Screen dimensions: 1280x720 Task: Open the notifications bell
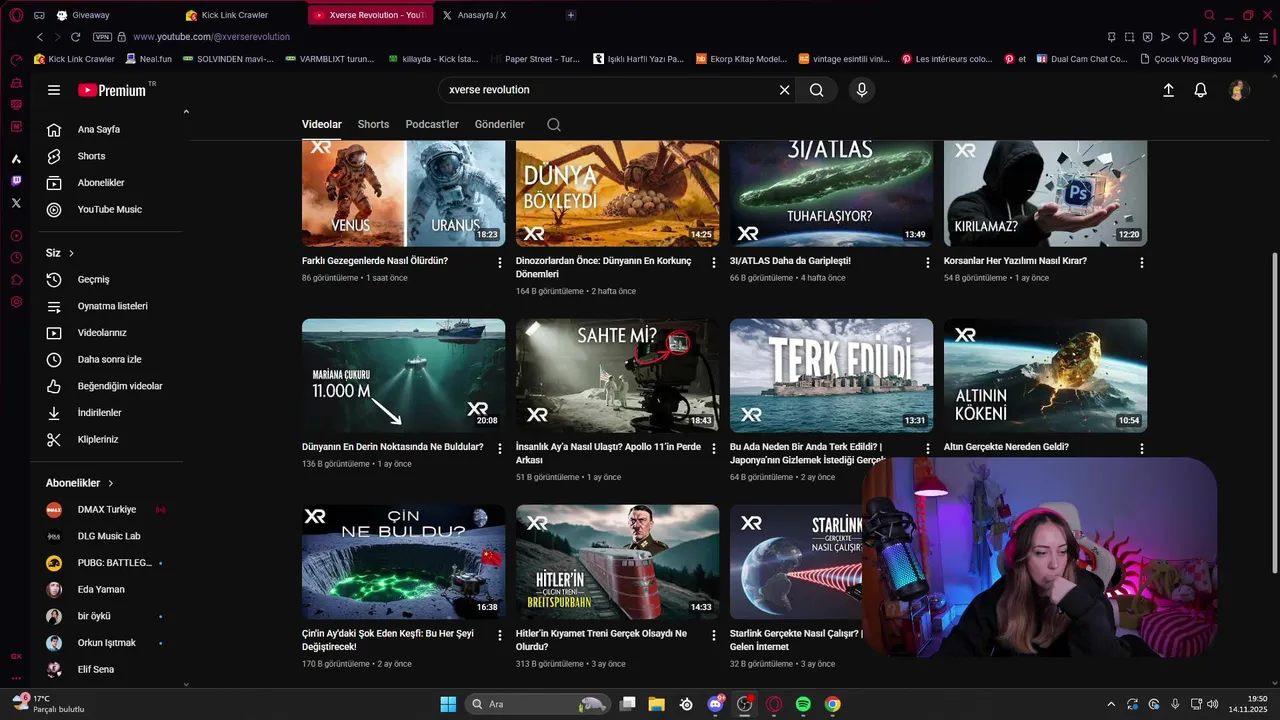pyautogui.click(x=1201, y=90)
